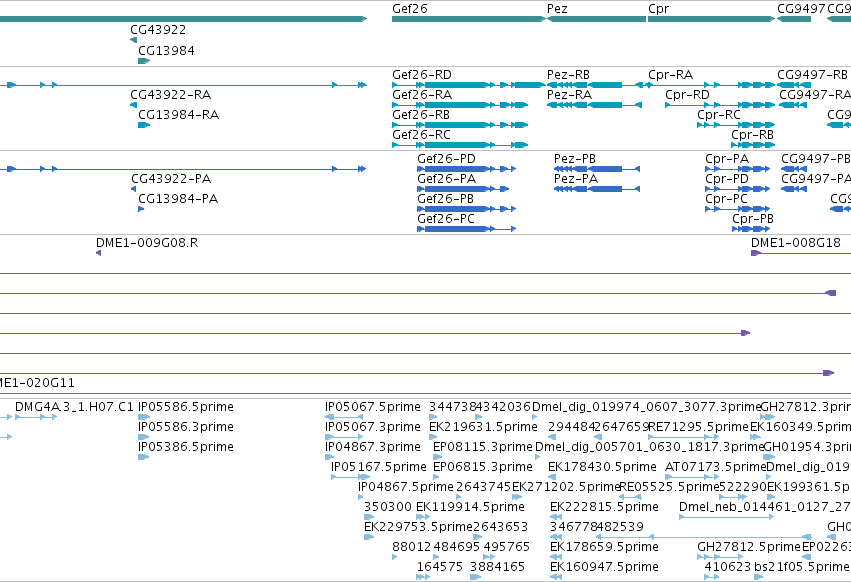Click CG43922-PA protein label
This screenshot has height=582, width=851.
click(171, 179)
